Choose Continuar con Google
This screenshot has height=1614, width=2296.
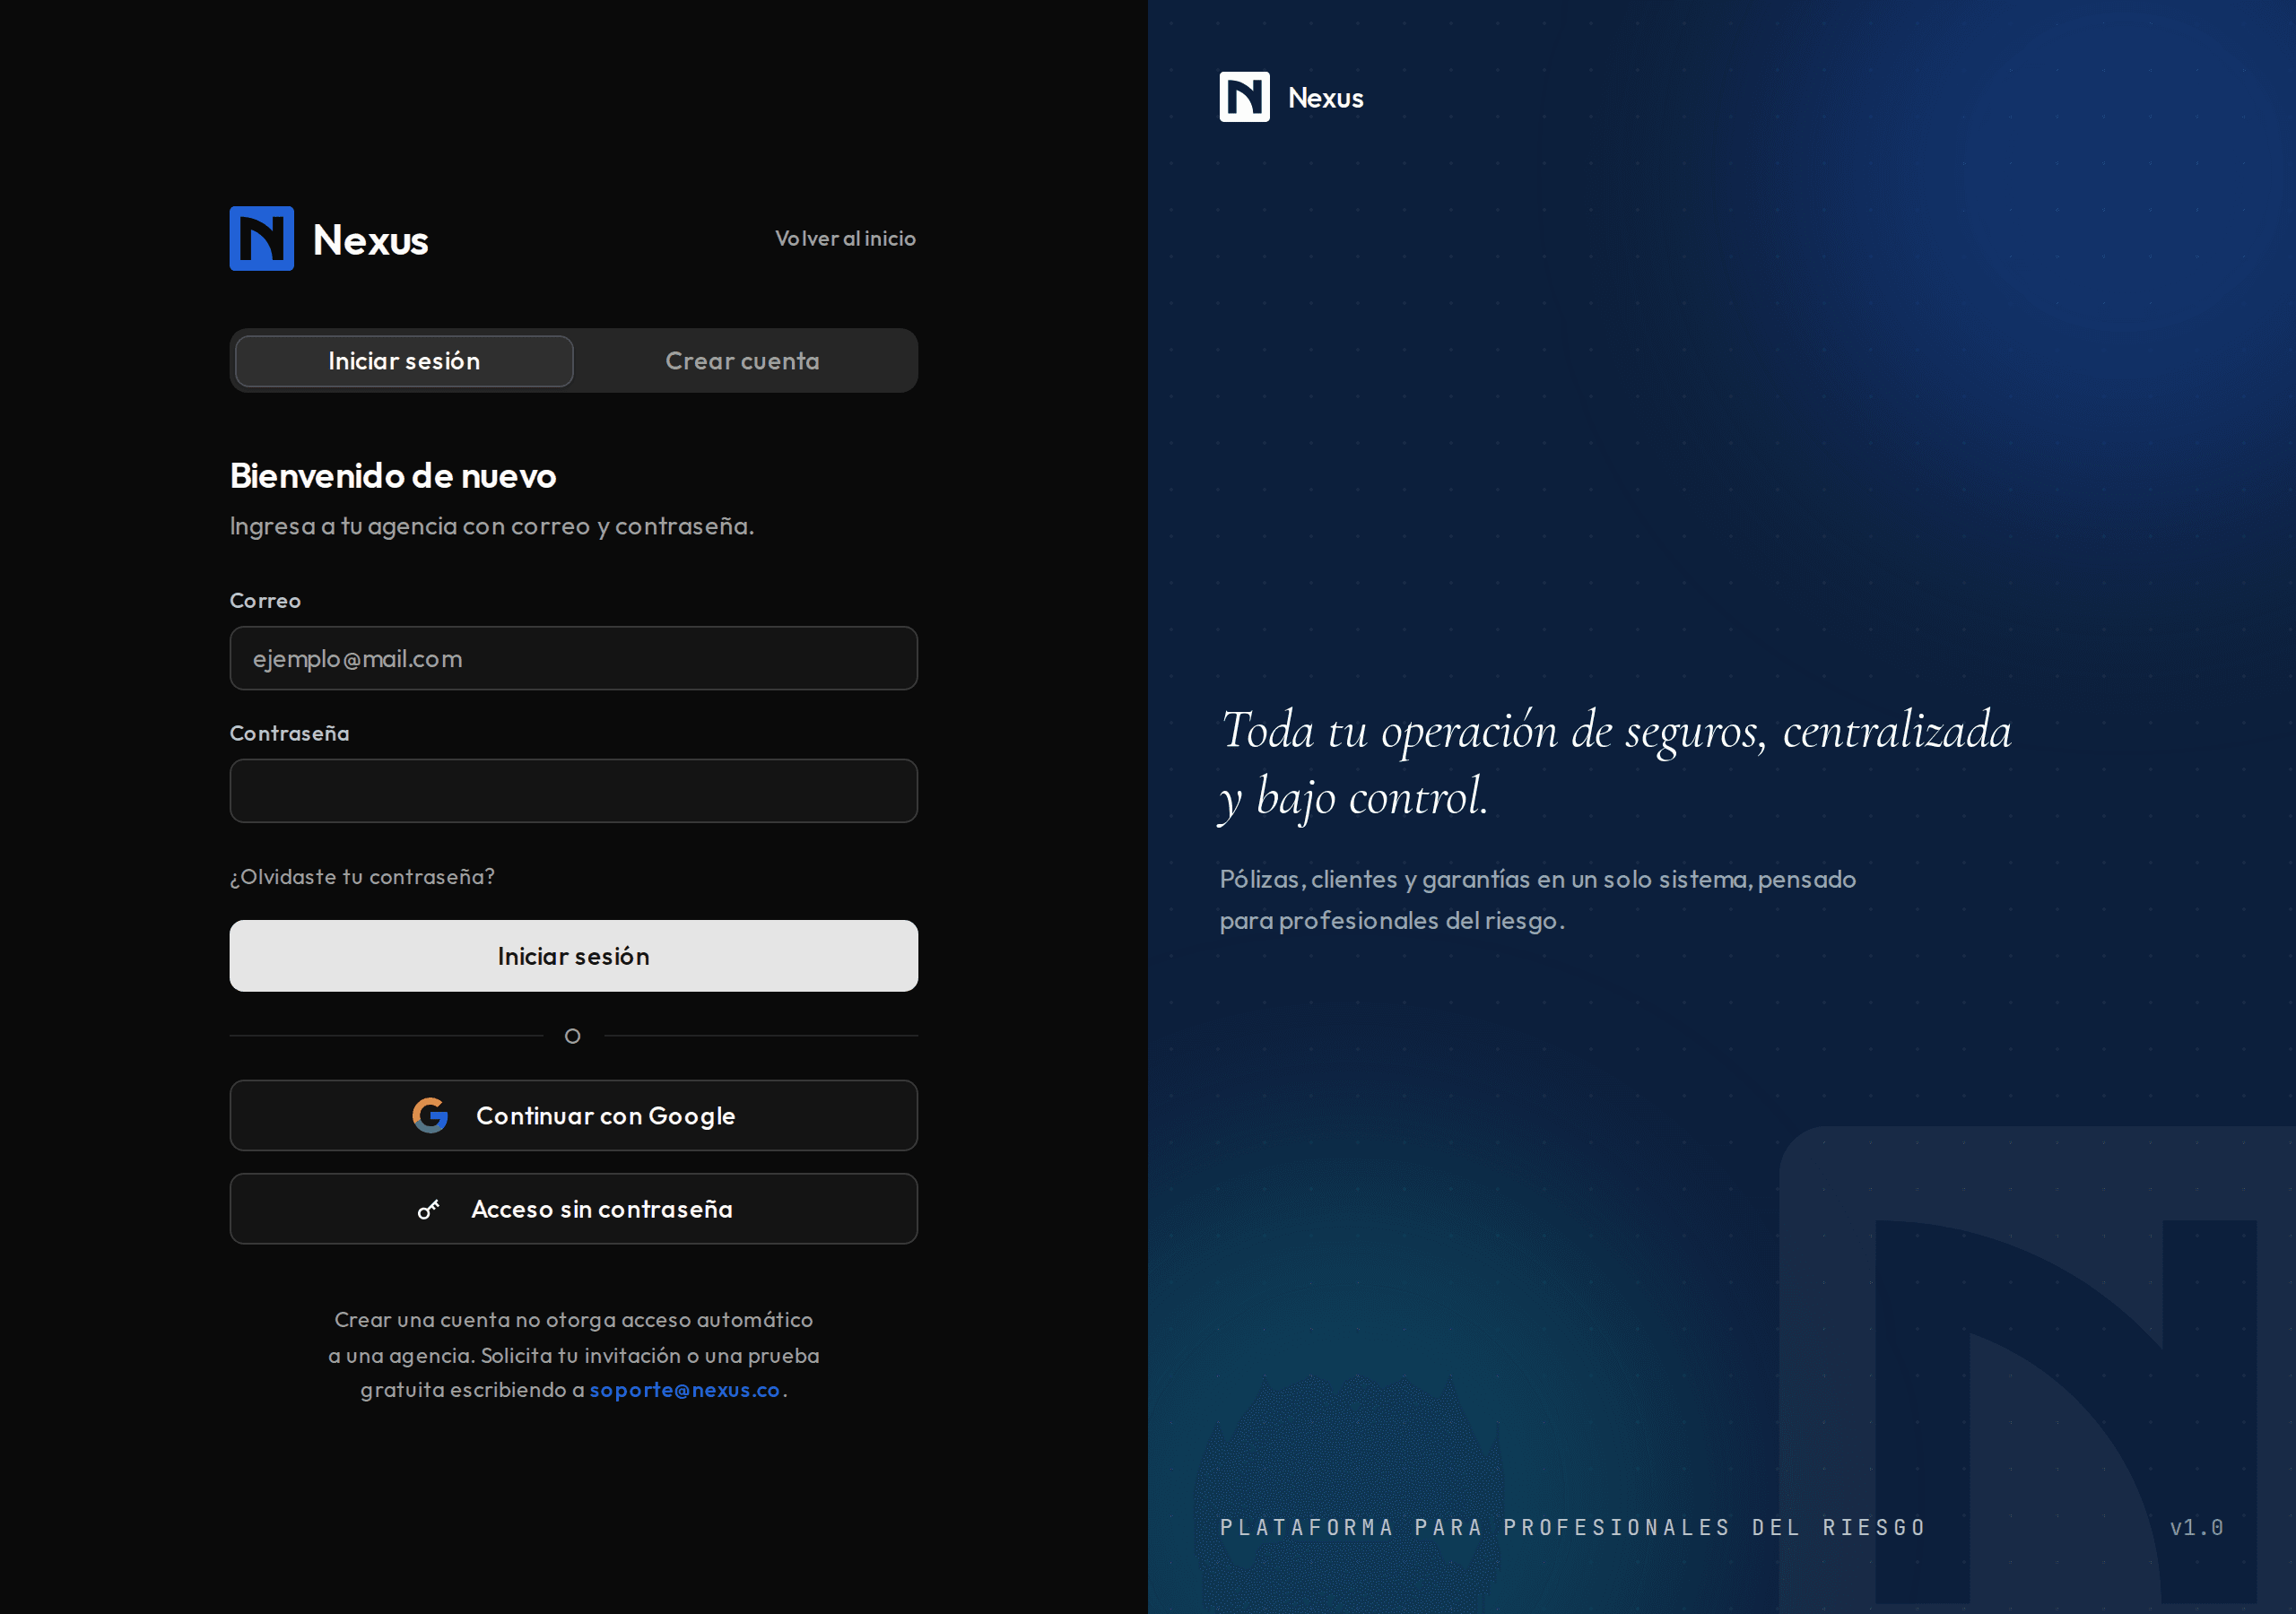tap(573, 1115)
